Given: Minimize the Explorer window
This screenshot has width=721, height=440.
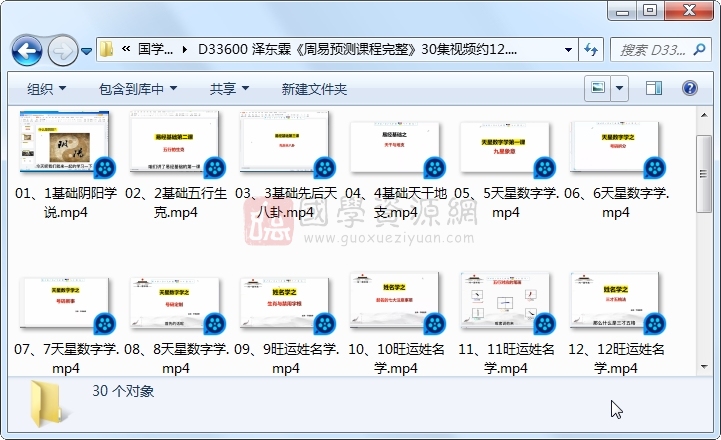Looking at the screenshot, I should (622, 11).
